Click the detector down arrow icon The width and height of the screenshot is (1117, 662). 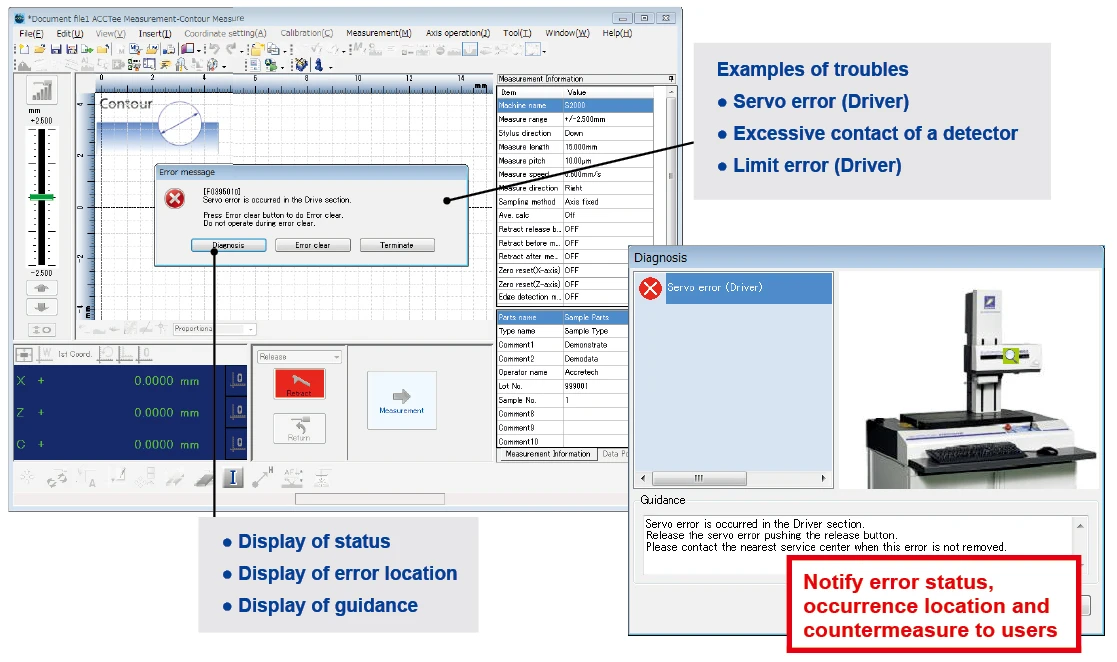click(42, 307)
